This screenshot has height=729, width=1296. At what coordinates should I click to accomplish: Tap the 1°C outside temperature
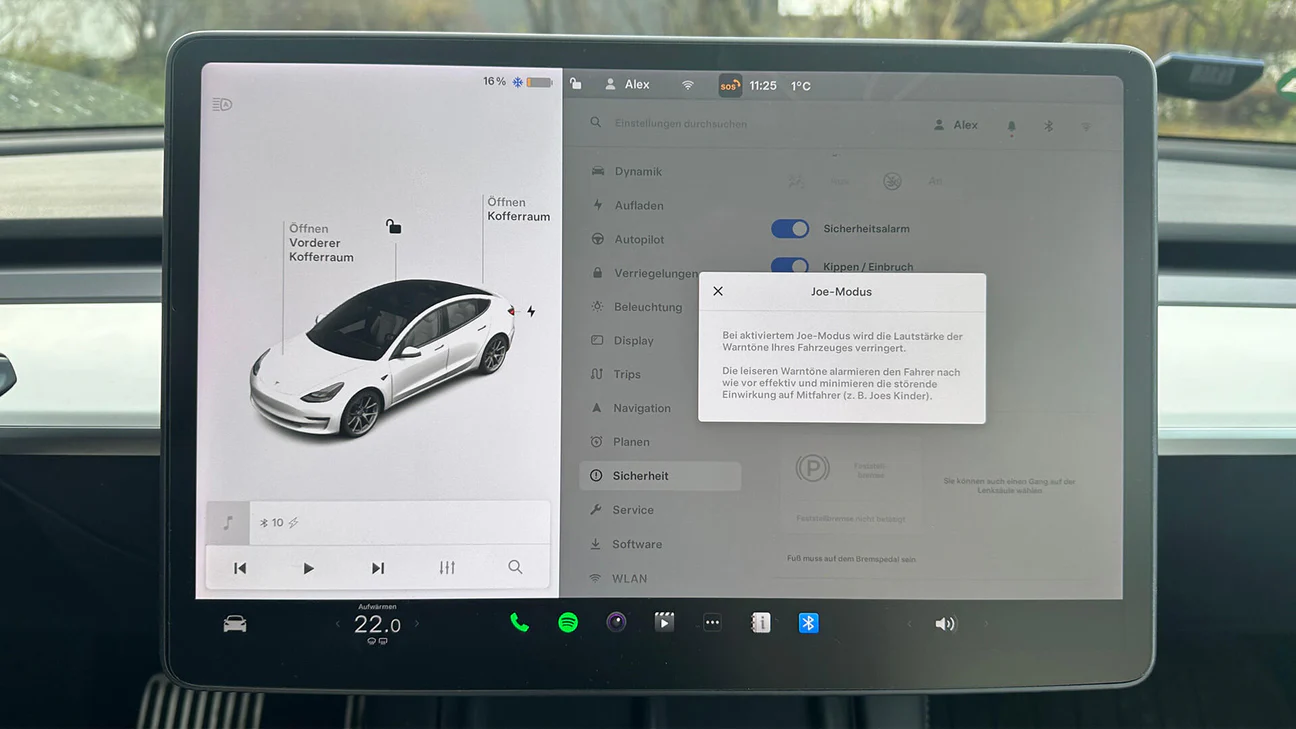click(x=801, y=86)
